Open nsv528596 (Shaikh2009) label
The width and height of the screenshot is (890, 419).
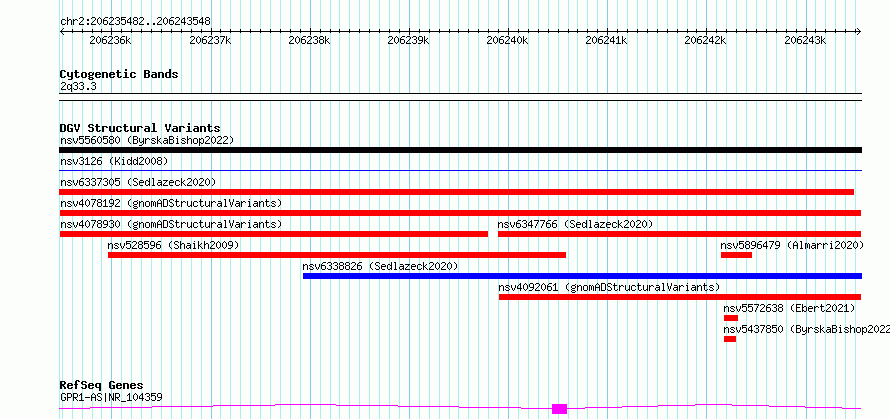pos(173,245)
